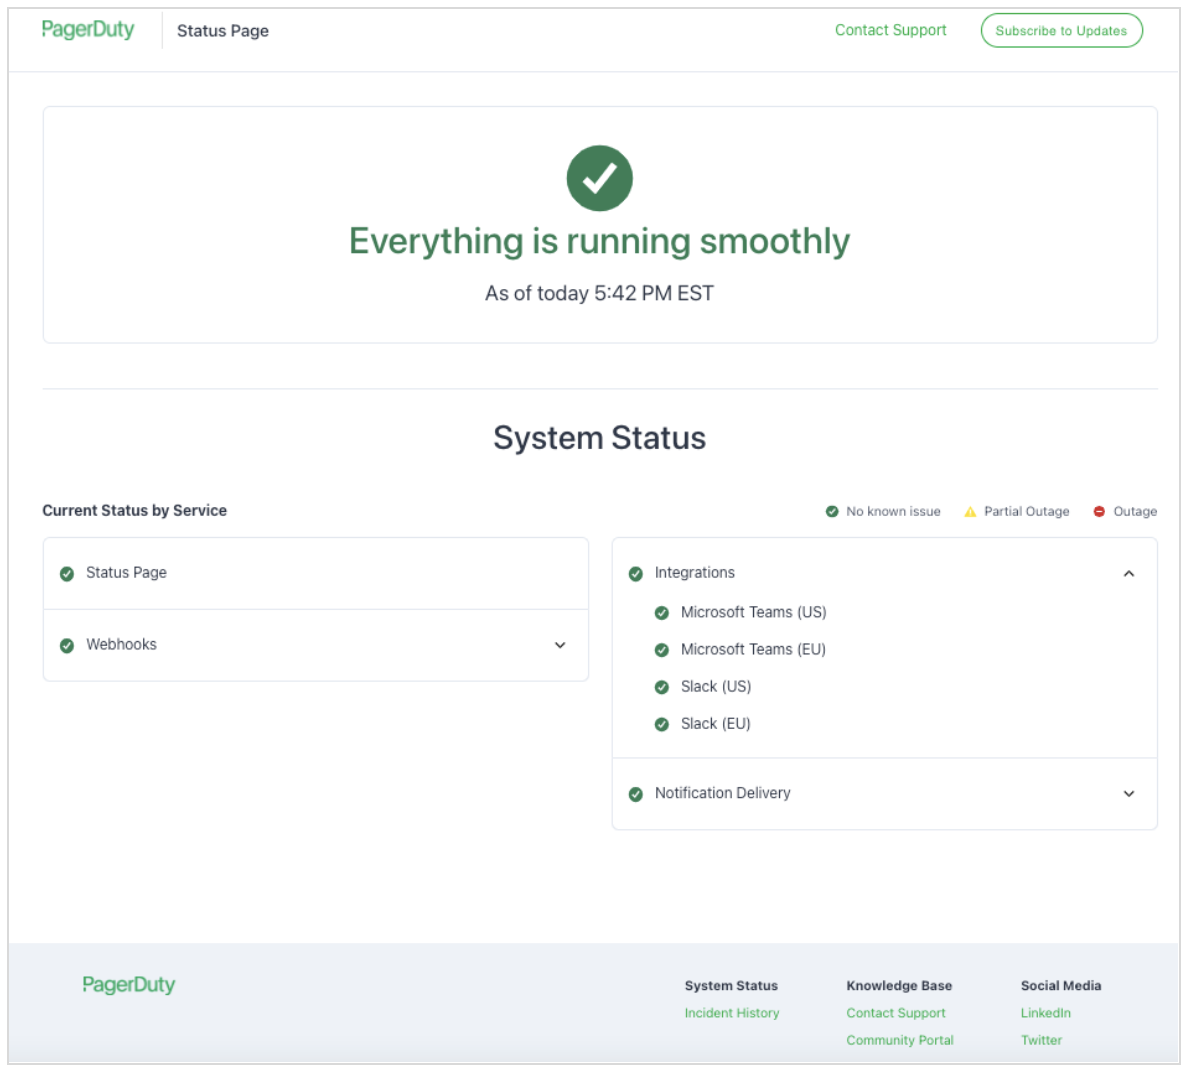Click the green check icon beside Status Page
1184x1072 pixels.
(x=67, y=574)
